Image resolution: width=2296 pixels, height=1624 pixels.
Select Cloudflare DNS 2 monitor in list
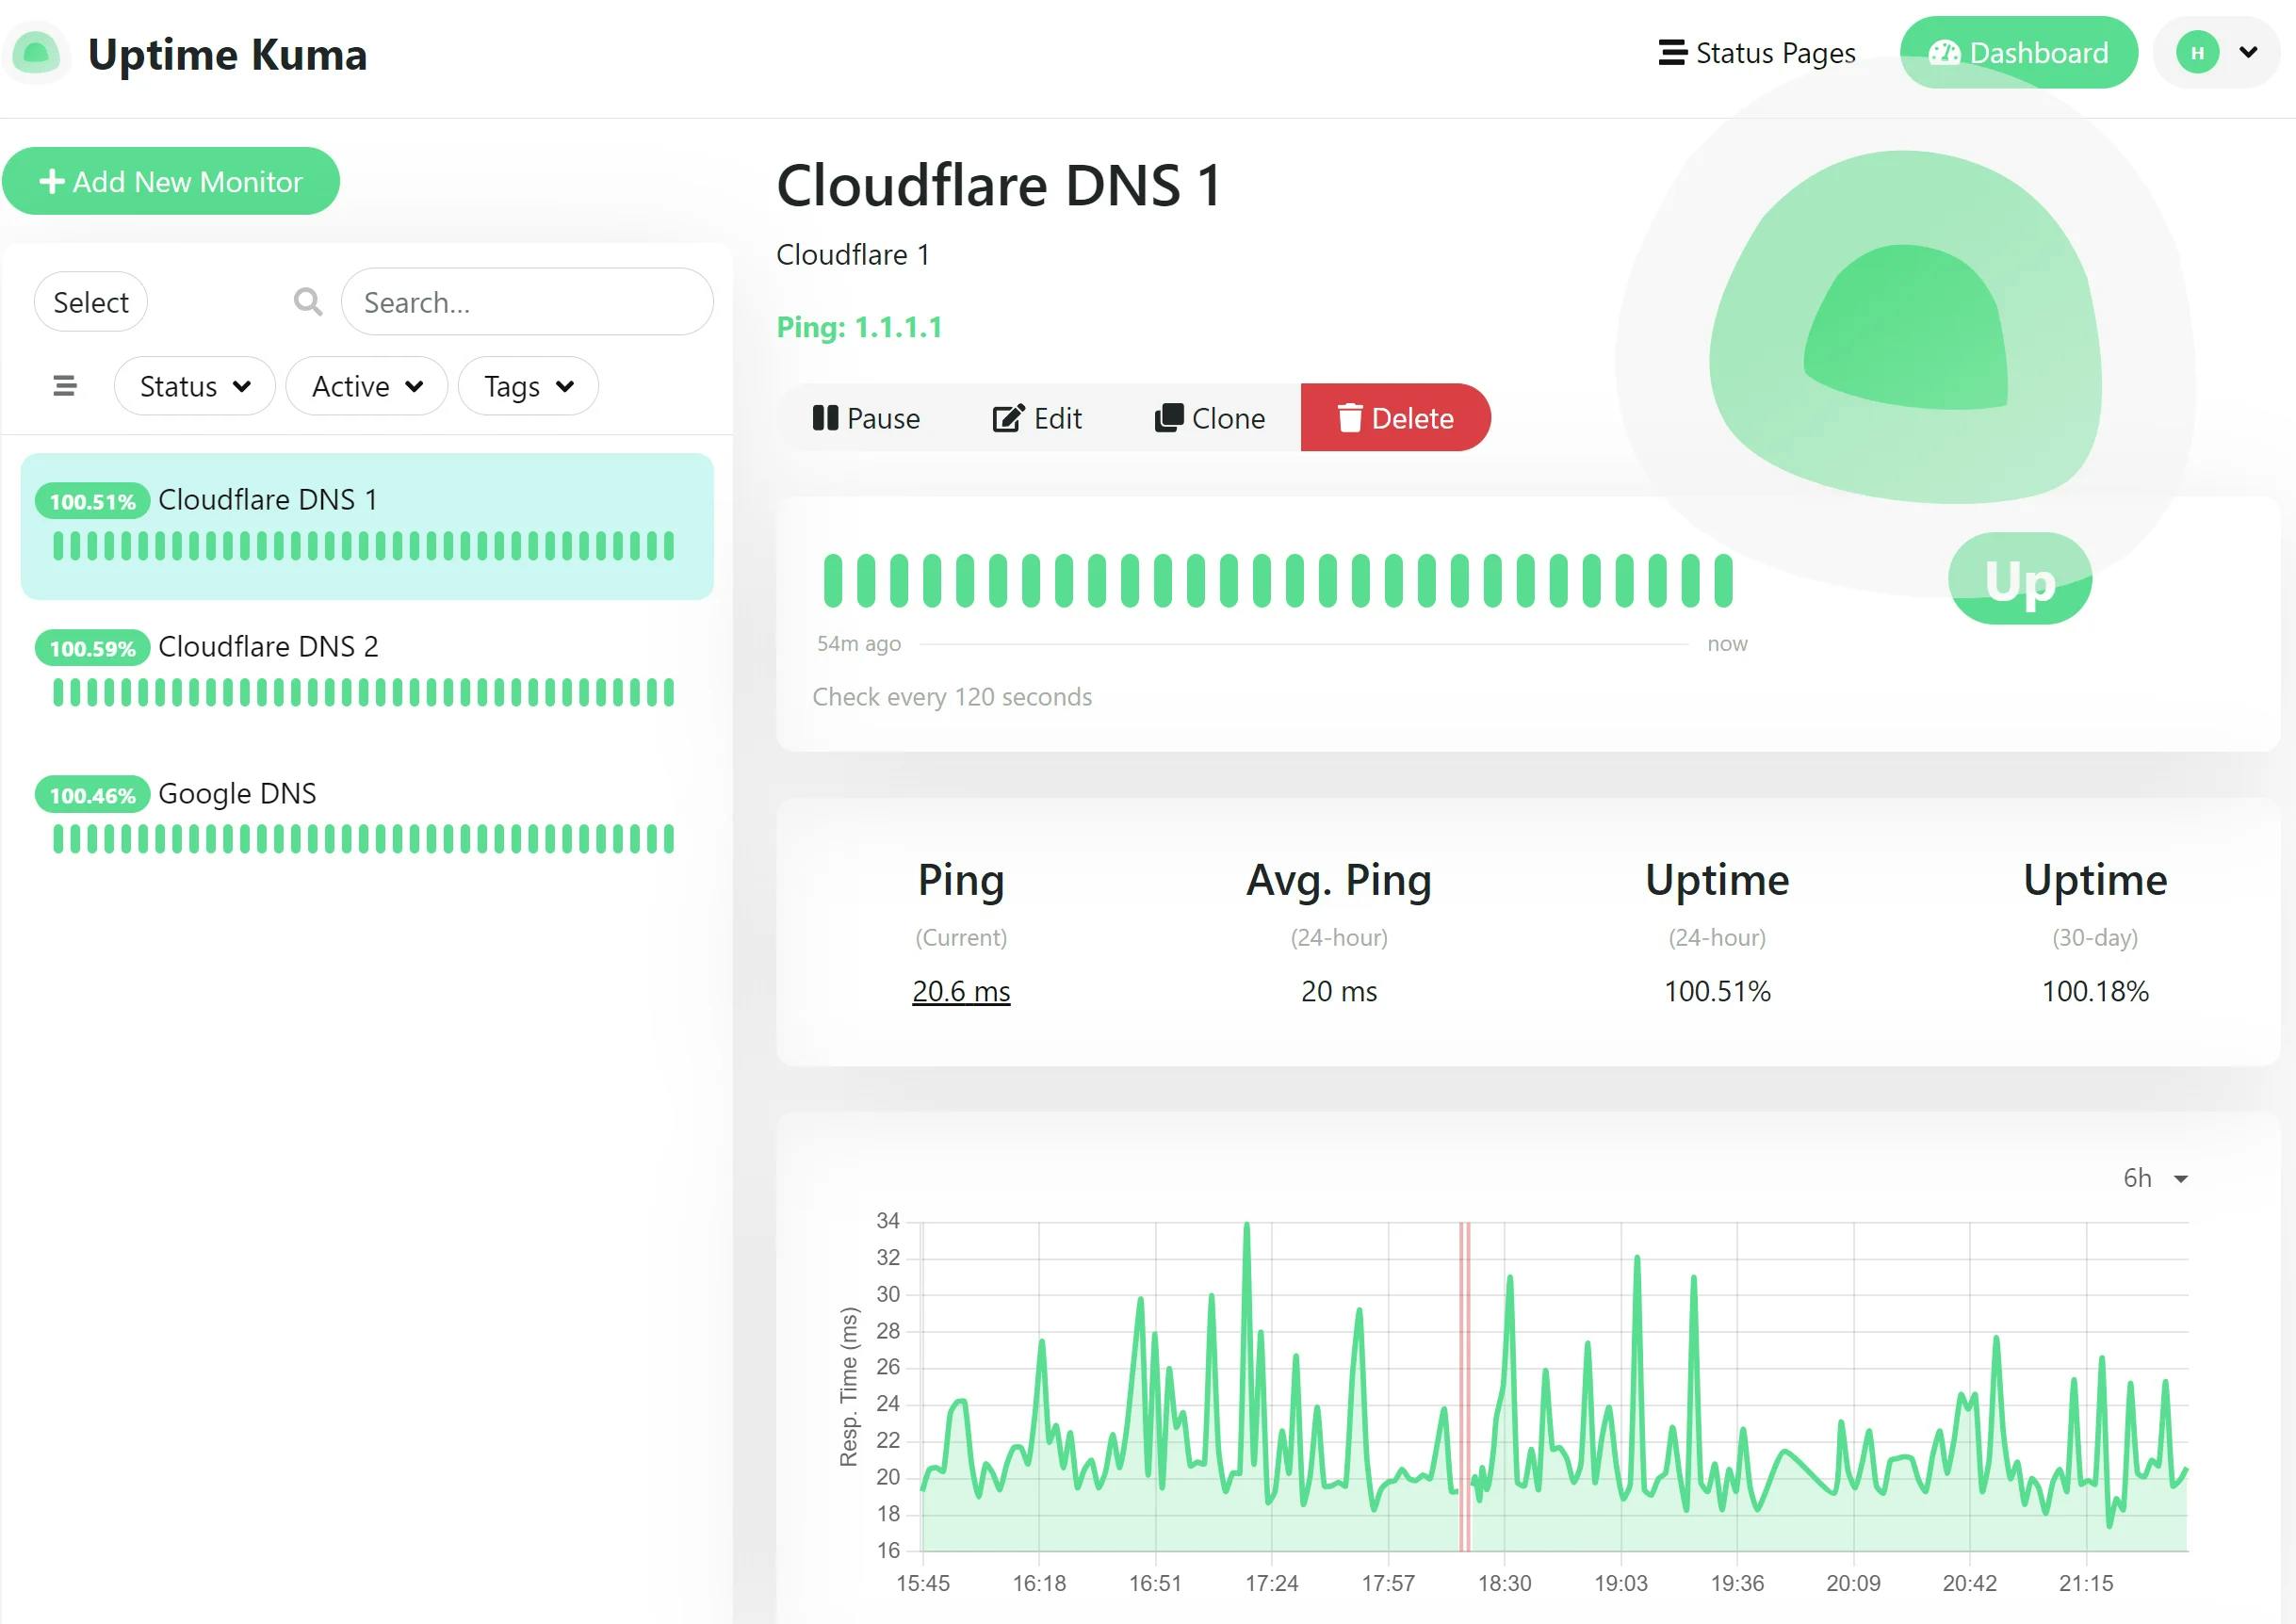click(x=367, y=673)
